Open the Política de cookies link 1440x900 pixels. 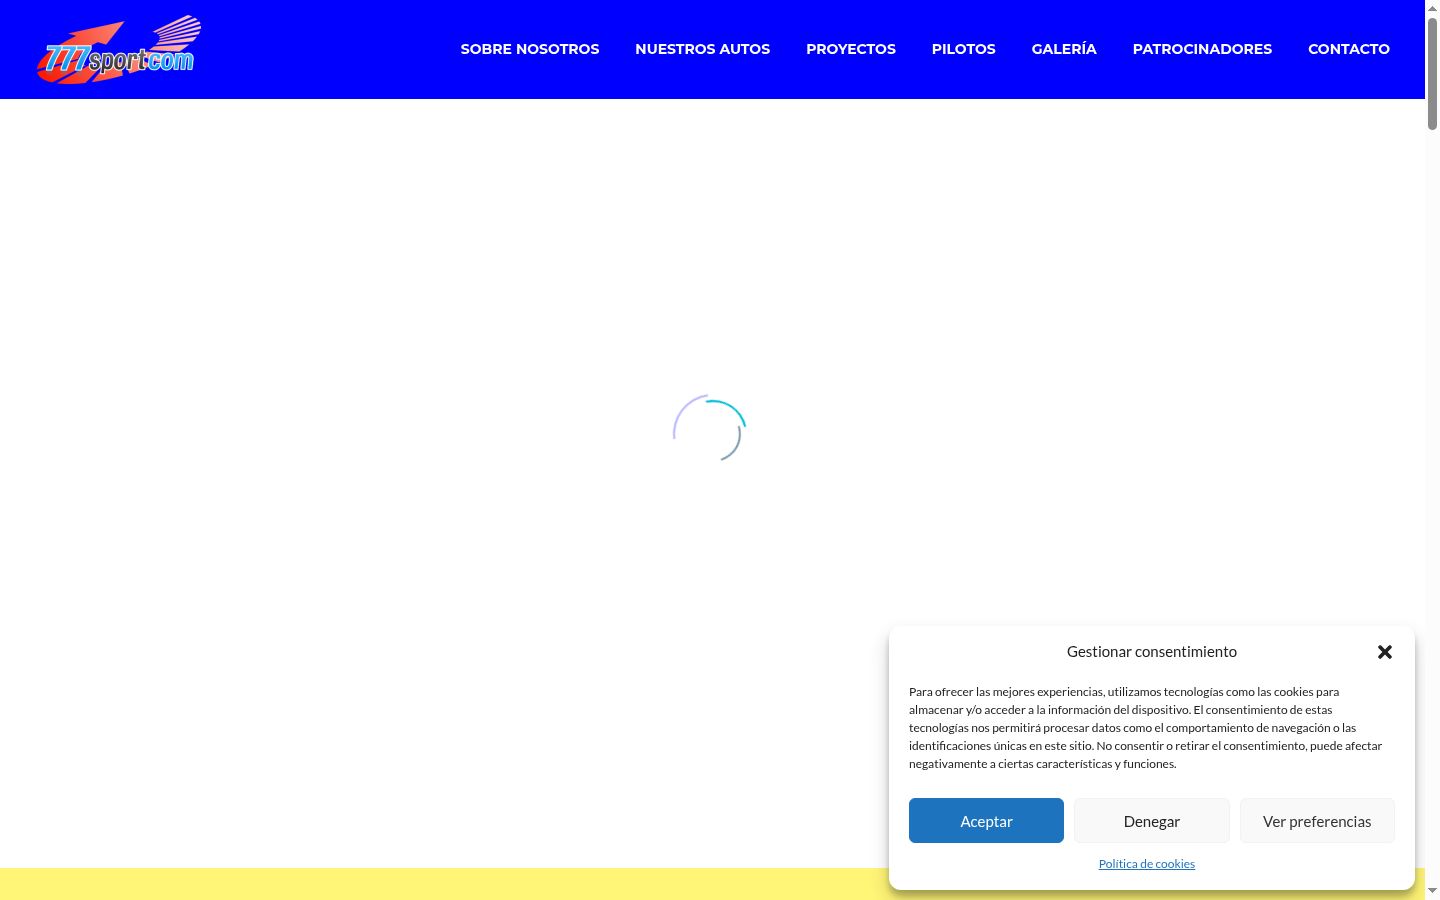(1147, 864)
